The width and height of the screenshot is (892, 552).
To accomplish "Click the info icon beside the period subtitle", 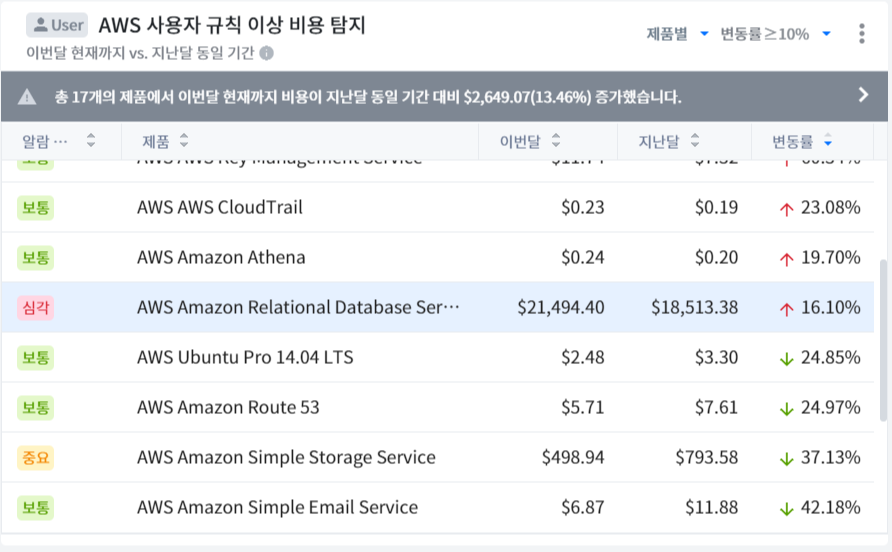I will tap(267, 53).
